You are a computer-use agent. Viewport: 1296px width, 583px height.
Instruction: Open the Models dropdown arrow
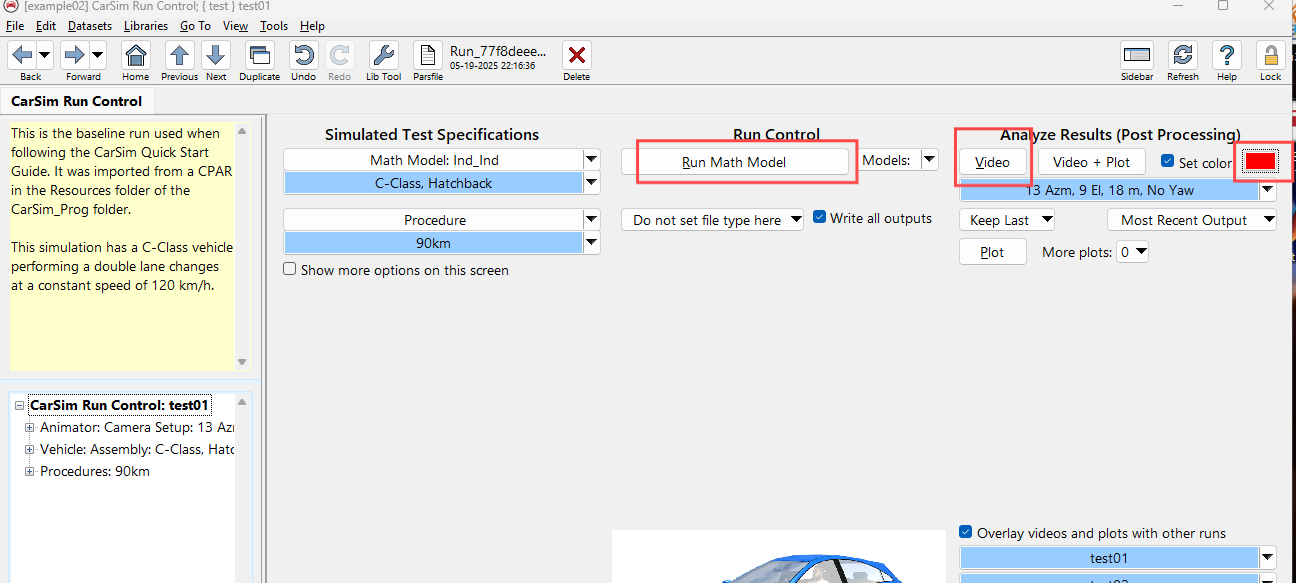[930, 160]
